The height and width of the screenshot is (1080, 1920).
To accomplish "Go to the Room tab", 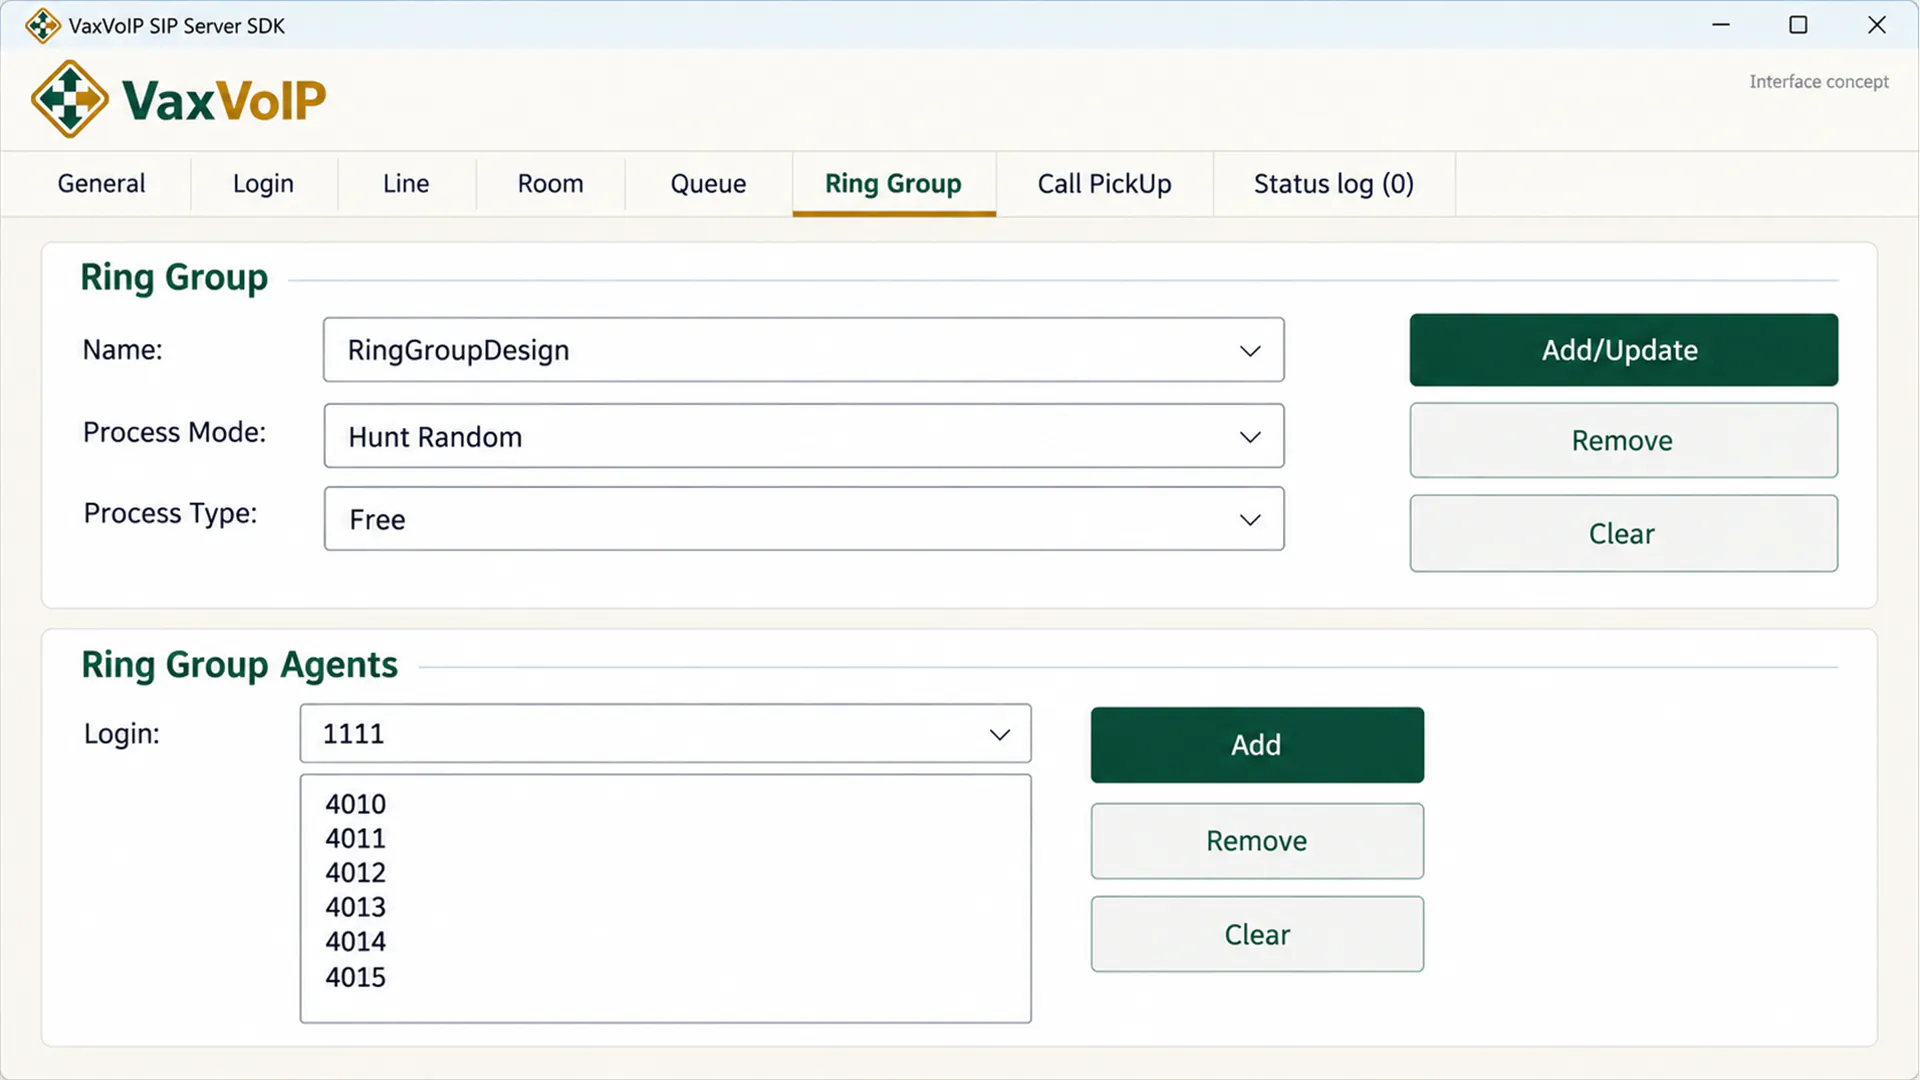I will point(550,184).
